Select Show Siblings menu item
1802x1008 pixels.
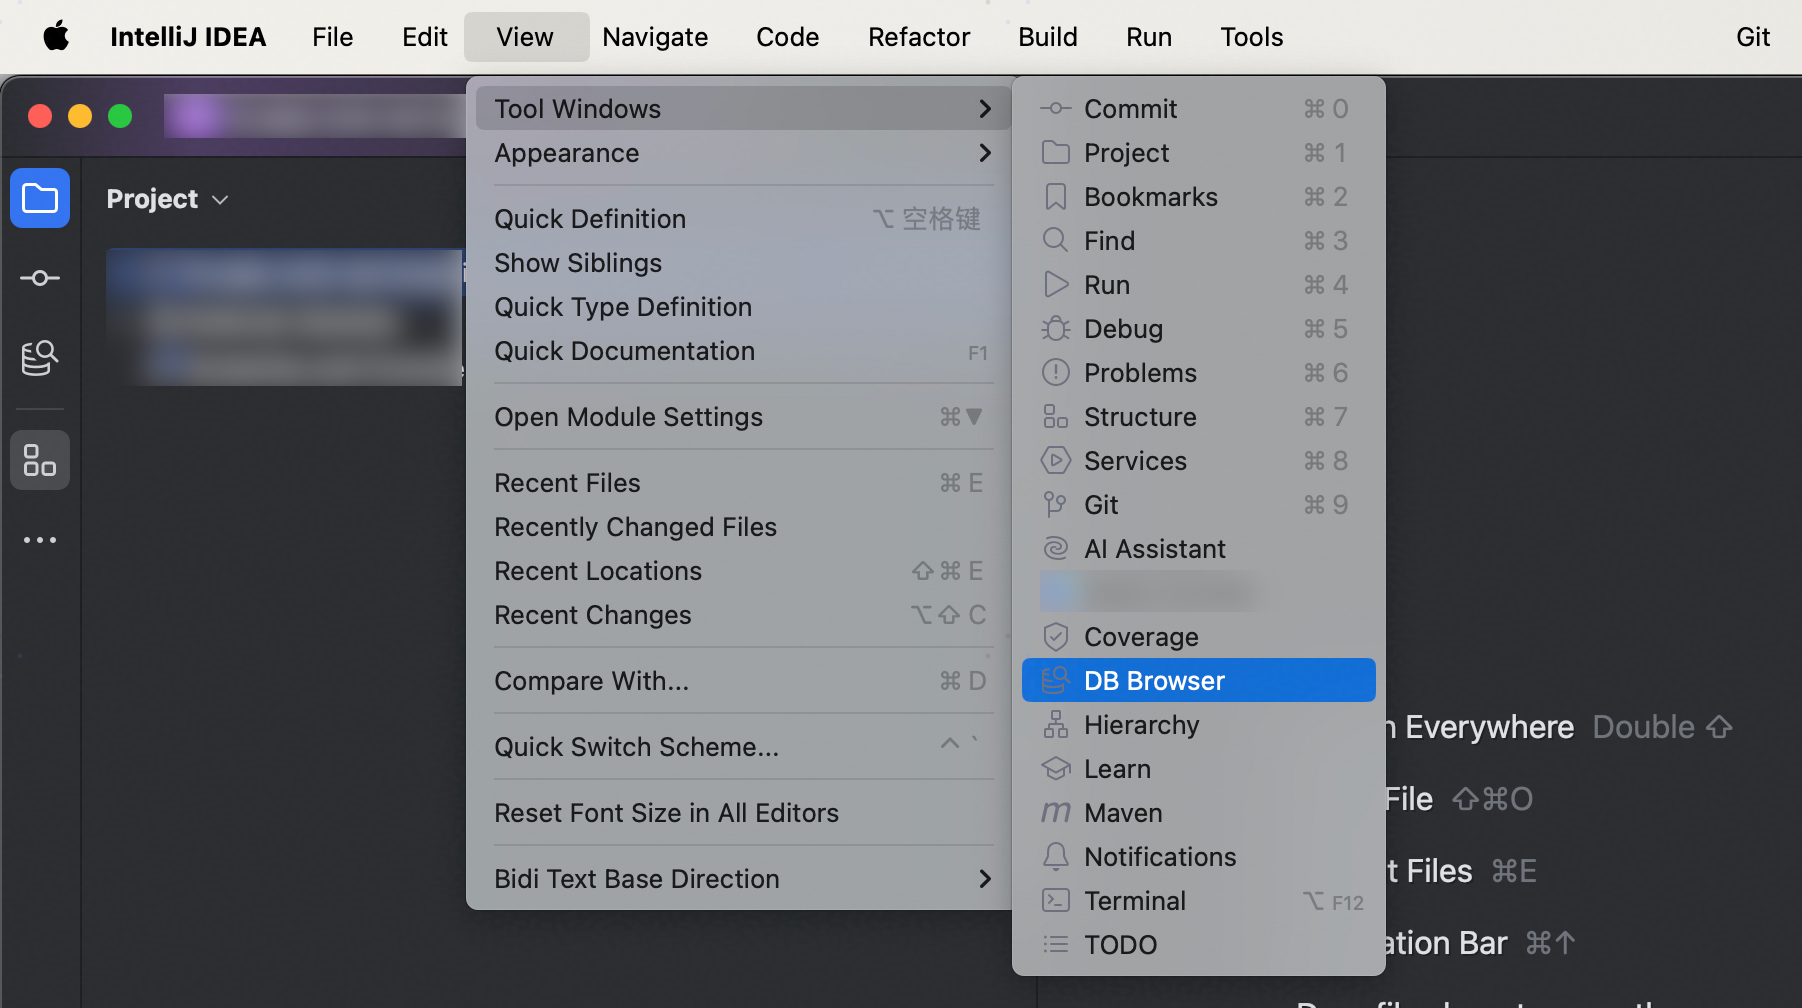pos(740,262)
